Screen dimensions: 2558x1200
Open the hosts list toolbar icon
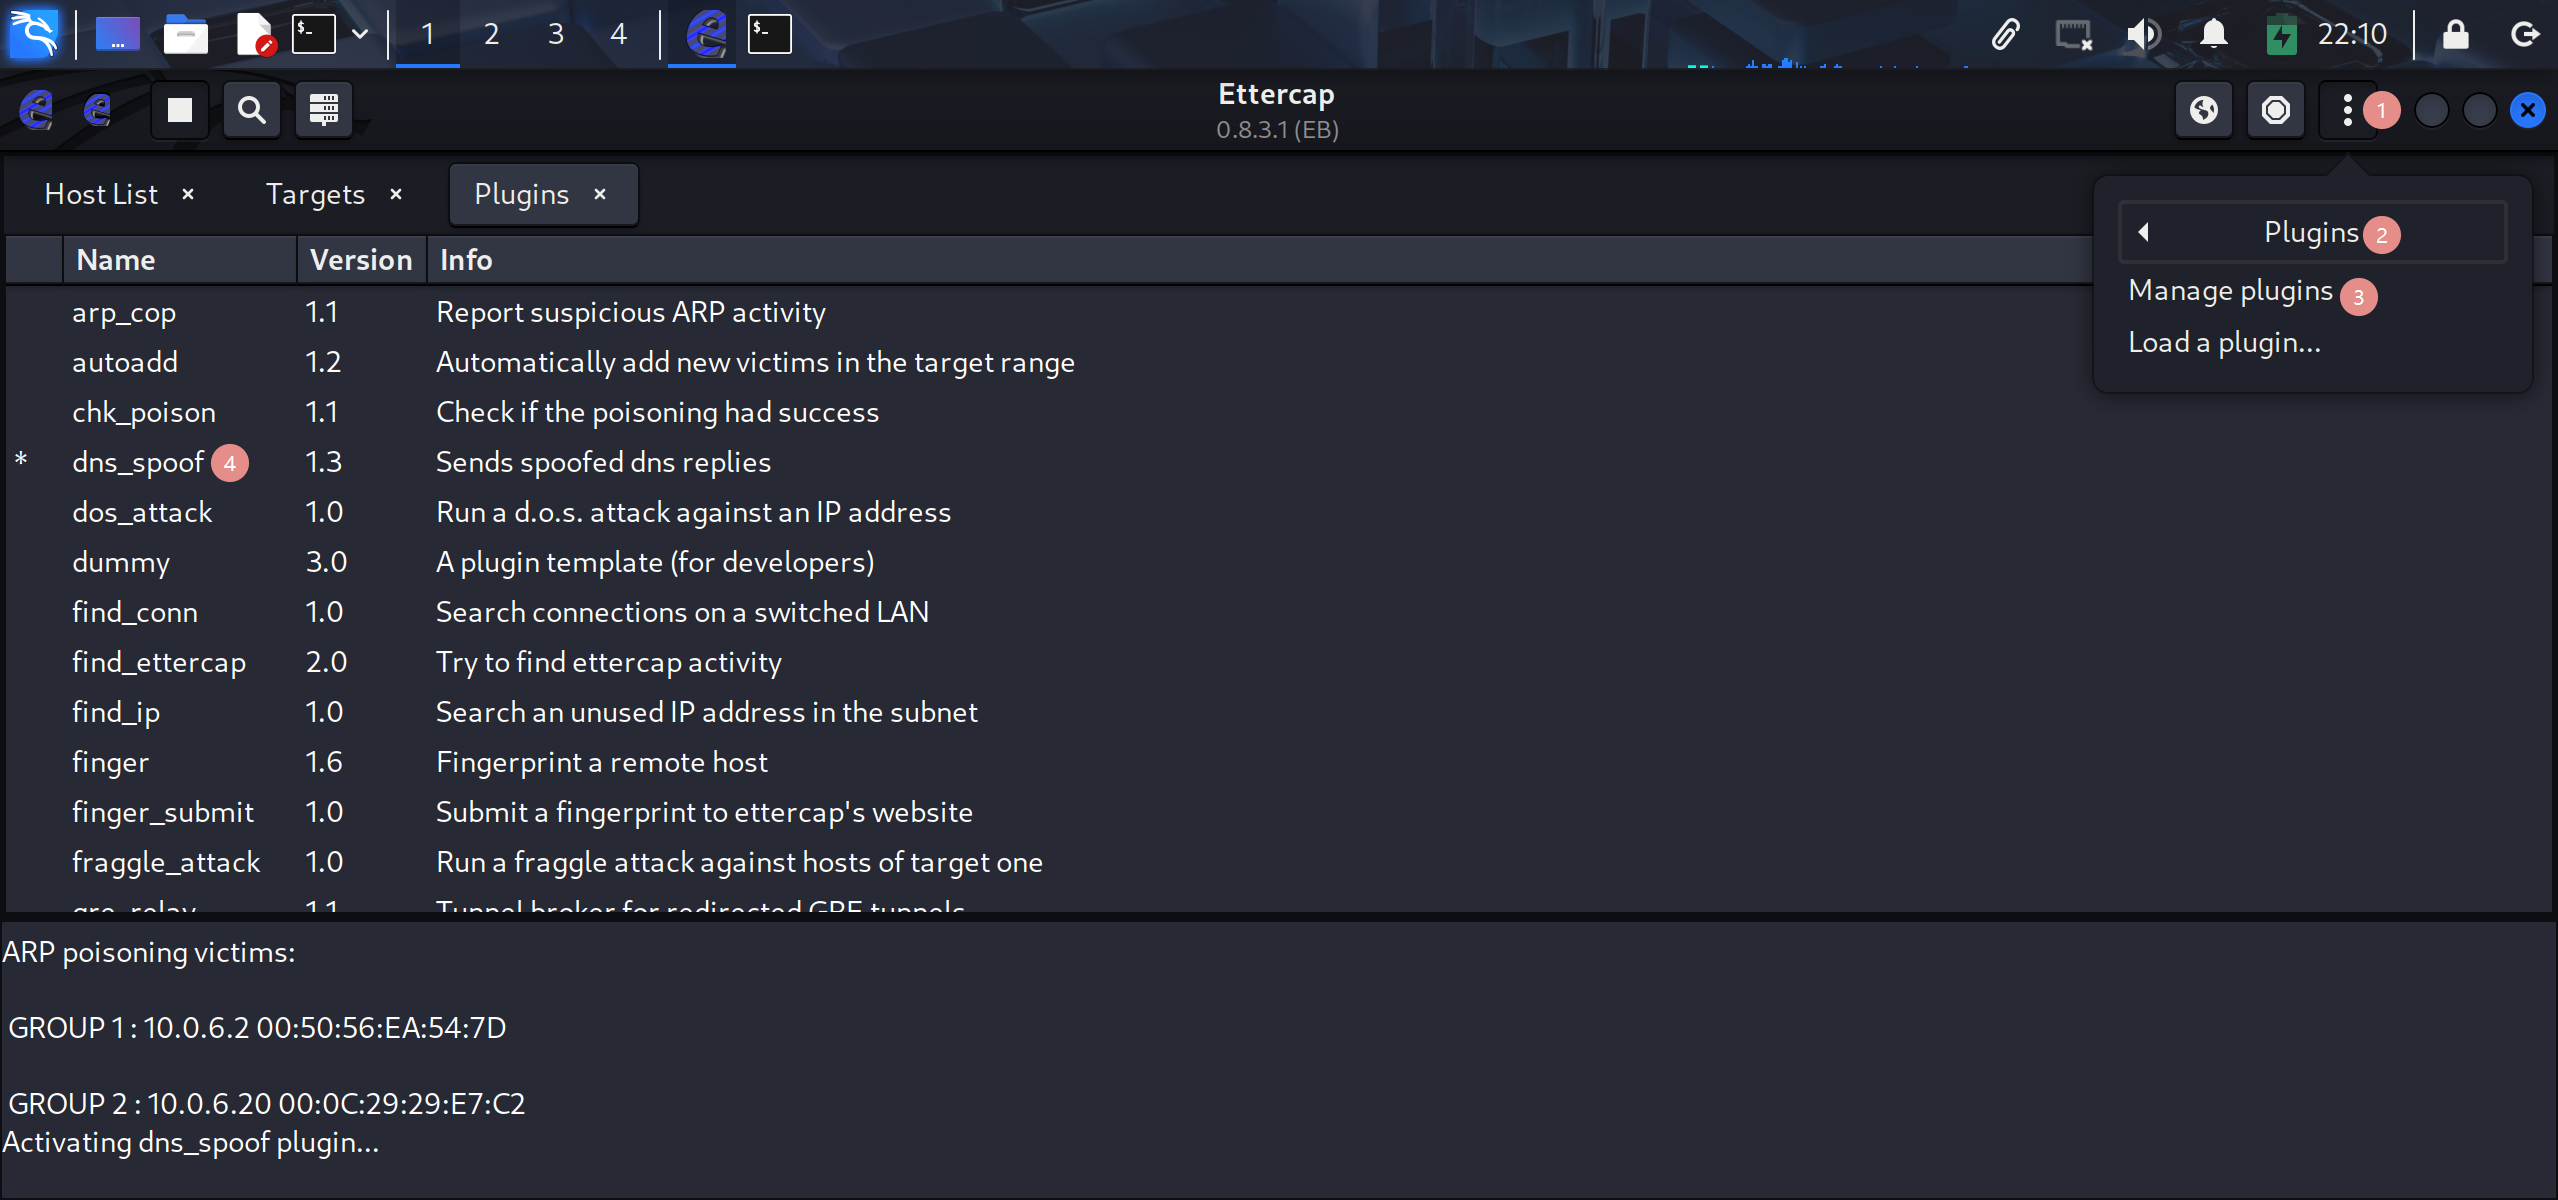click(323, 110)
